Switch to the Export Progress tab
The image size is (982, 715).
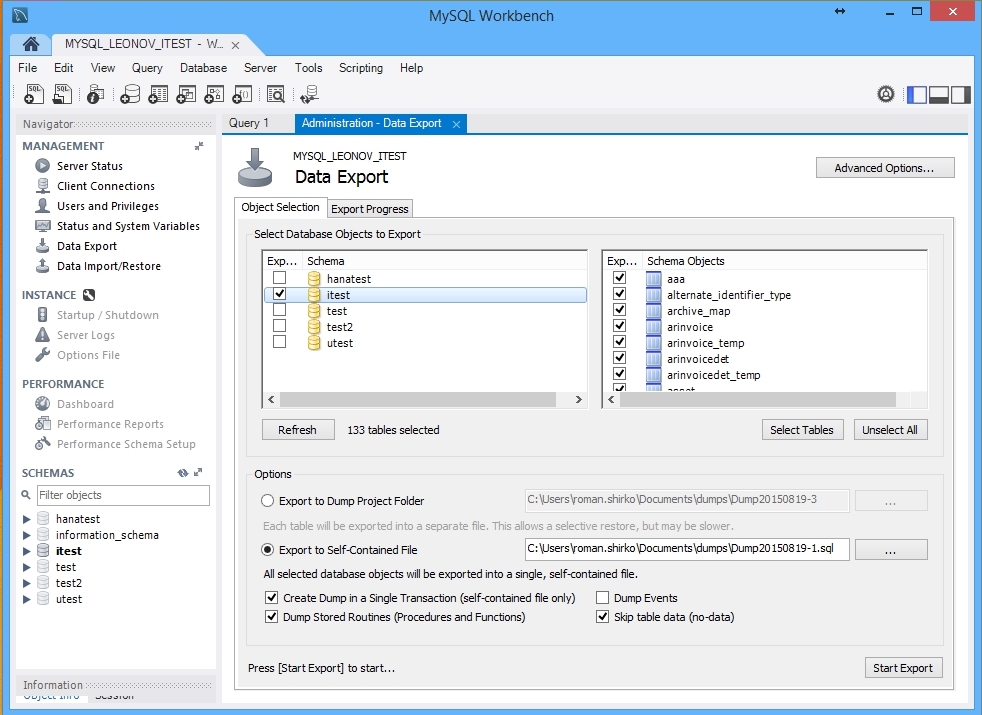pyautogui.click(x=370, y=209)
